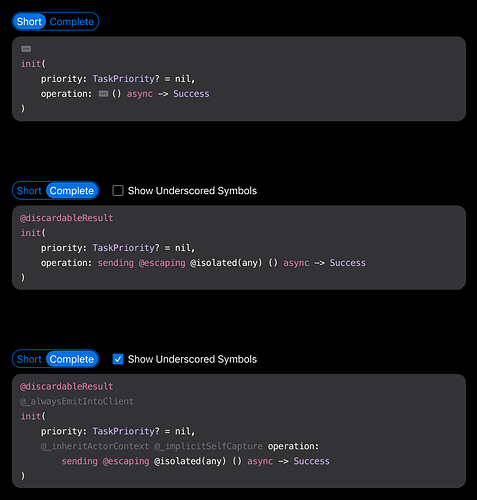Select Short in the topmost segmented control

(x=29, y=22)
